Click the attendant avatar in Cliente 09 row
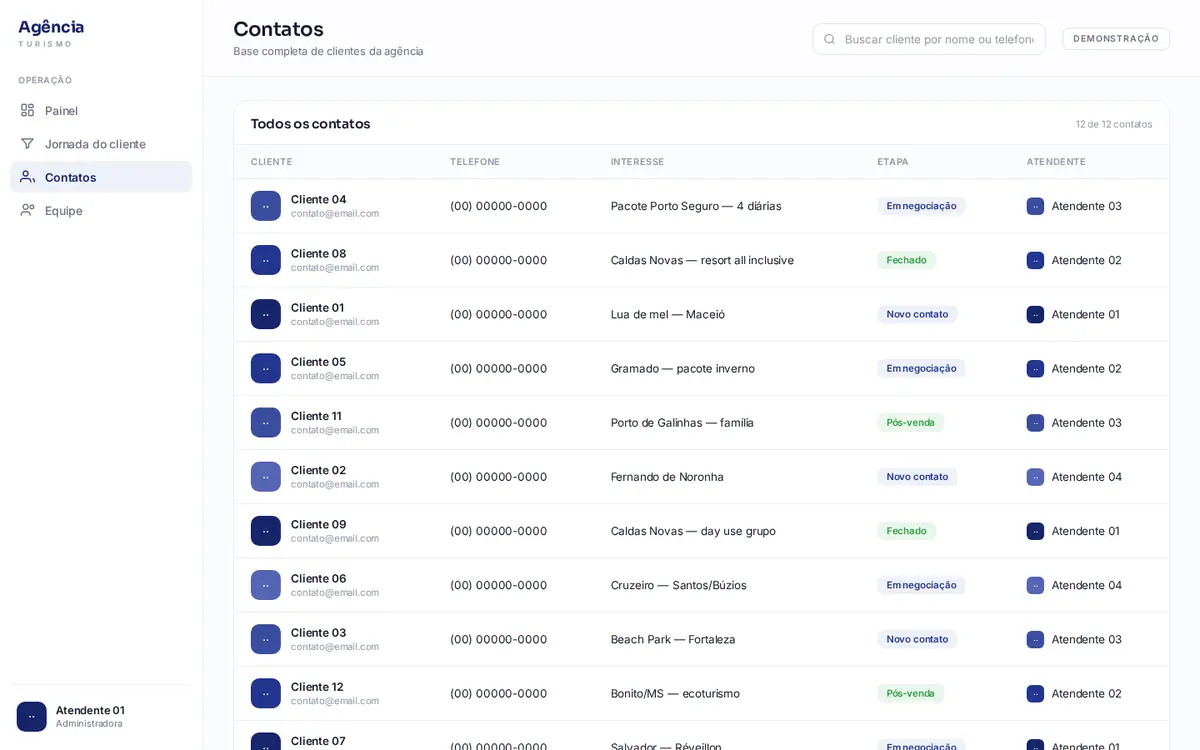 1035,531
